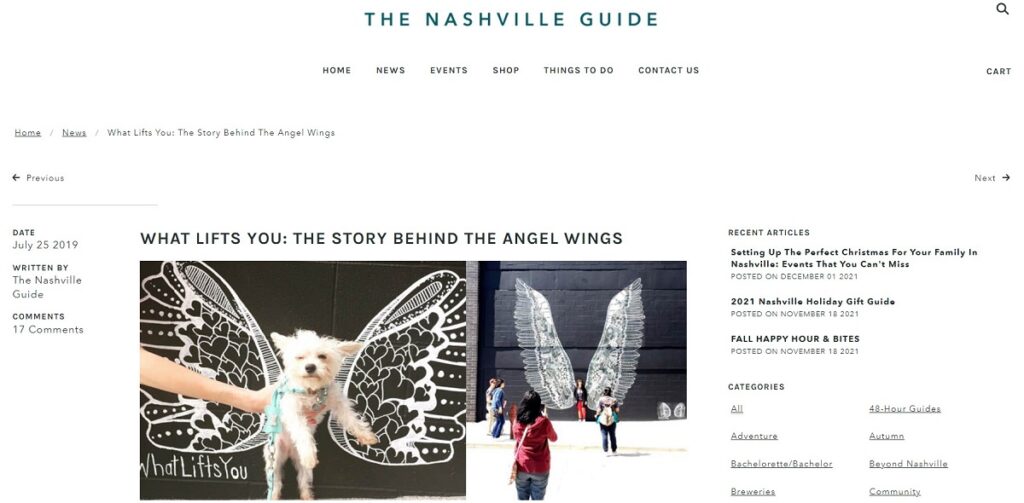Open the Home menu item

point(336,71)
